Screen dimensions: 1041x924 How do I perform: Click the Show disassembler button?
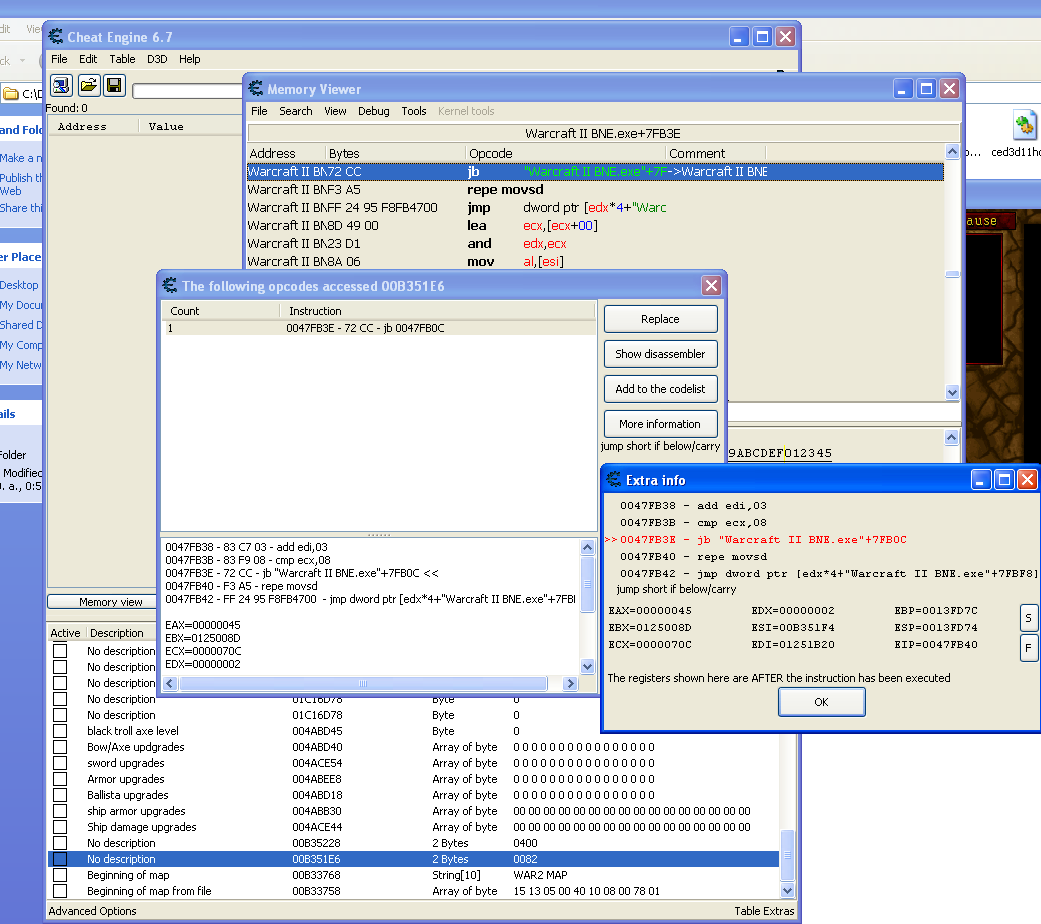(660, 354)
